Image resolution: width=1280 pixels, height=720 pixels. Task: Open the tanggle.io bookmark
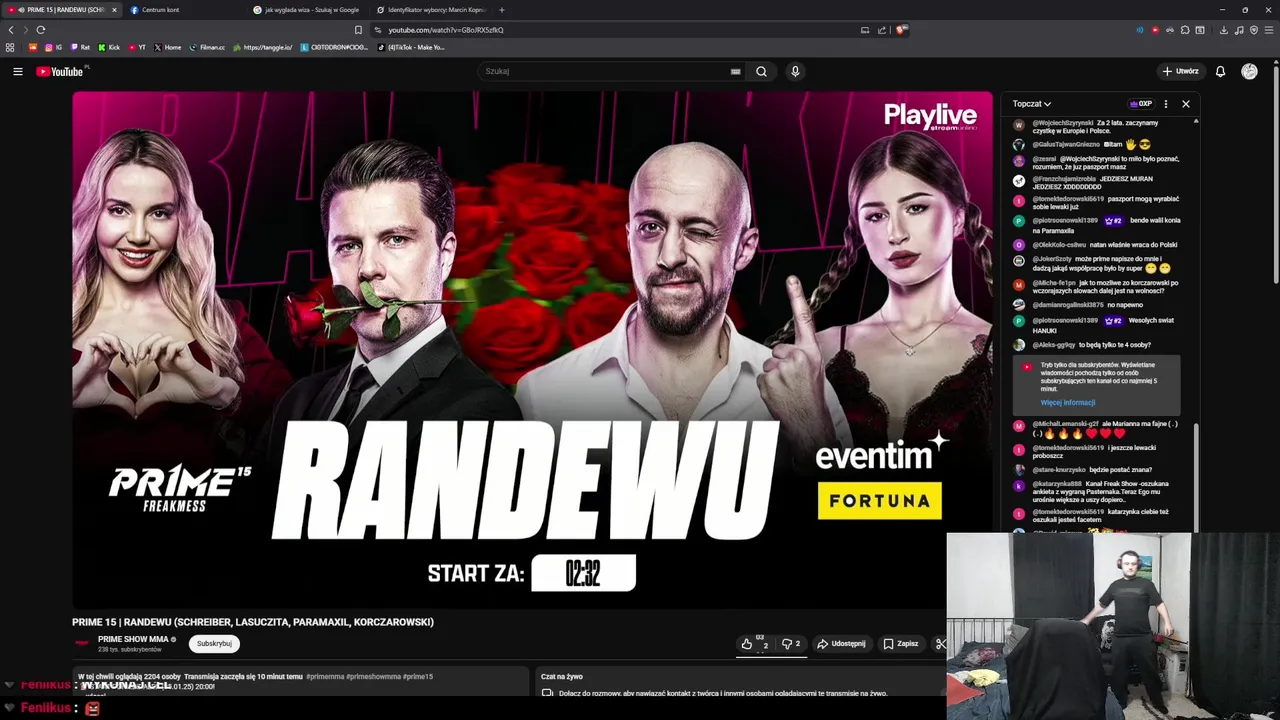coord(262,47)
